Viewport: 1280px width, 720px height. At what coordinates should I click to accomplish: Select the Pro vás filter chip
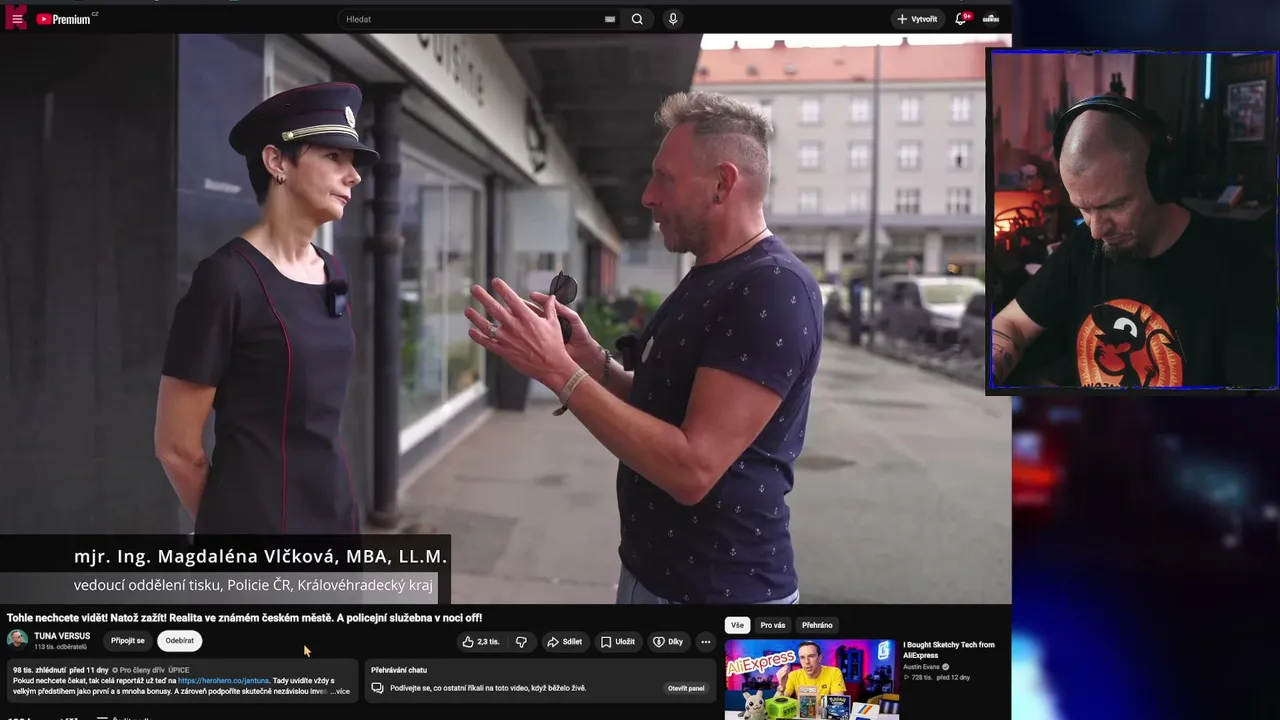click(x=773, y=625)
